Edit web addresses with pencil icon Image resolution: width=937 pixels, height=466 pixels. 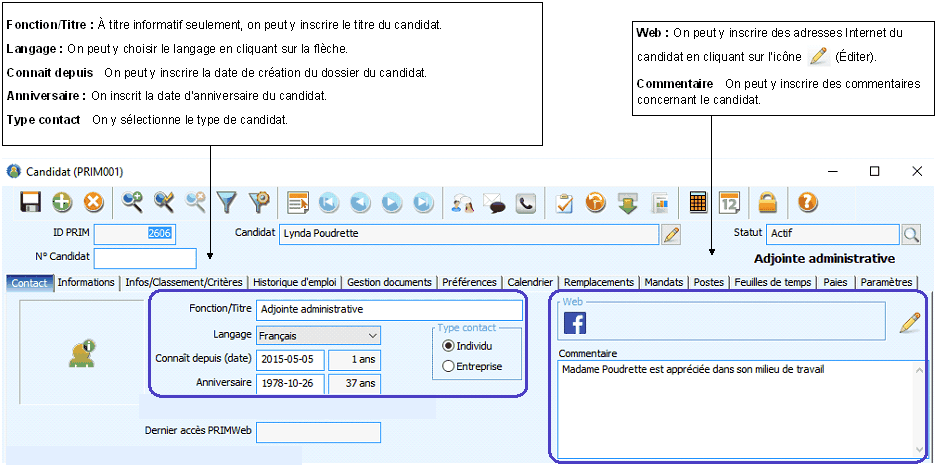[x=909, y=322]
